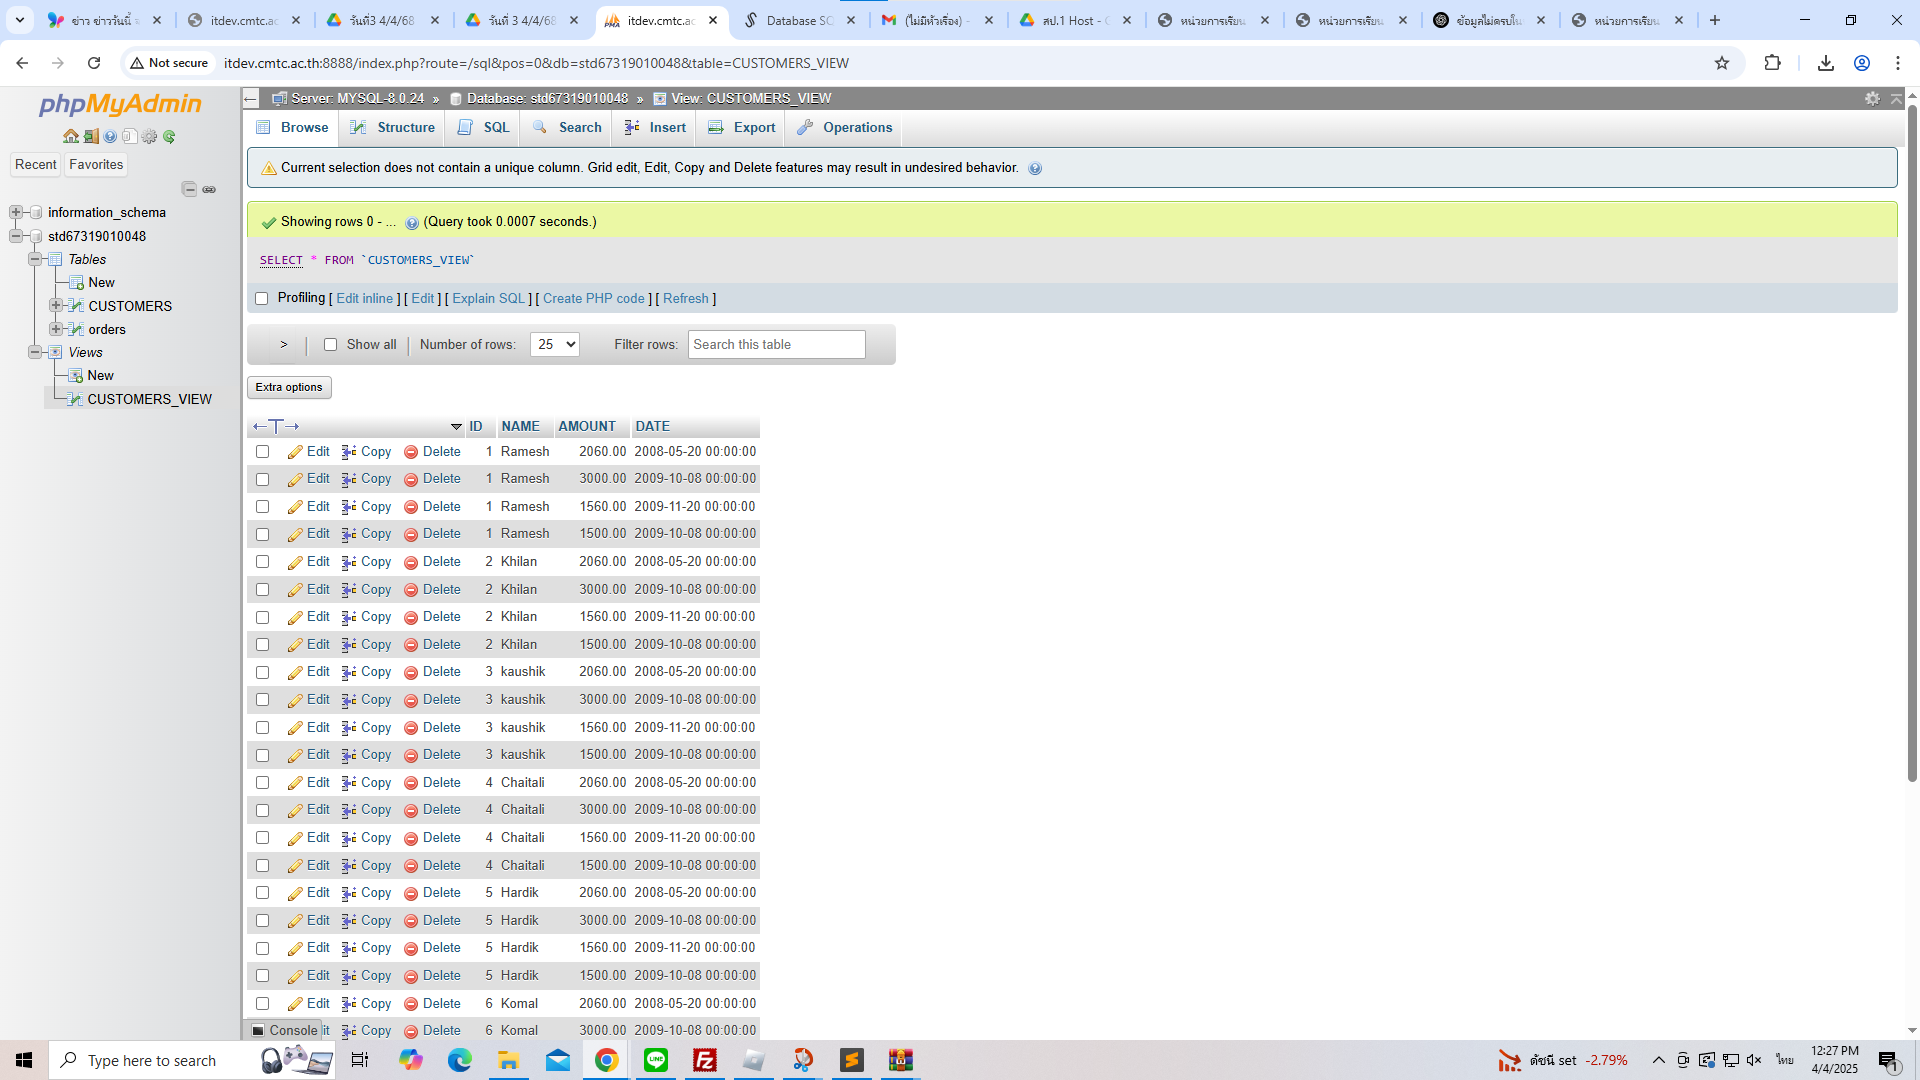Open navigation panel settings gear icon
Image resolution: width=1920 pixels, height=1080 pixels.
point(149,136)
